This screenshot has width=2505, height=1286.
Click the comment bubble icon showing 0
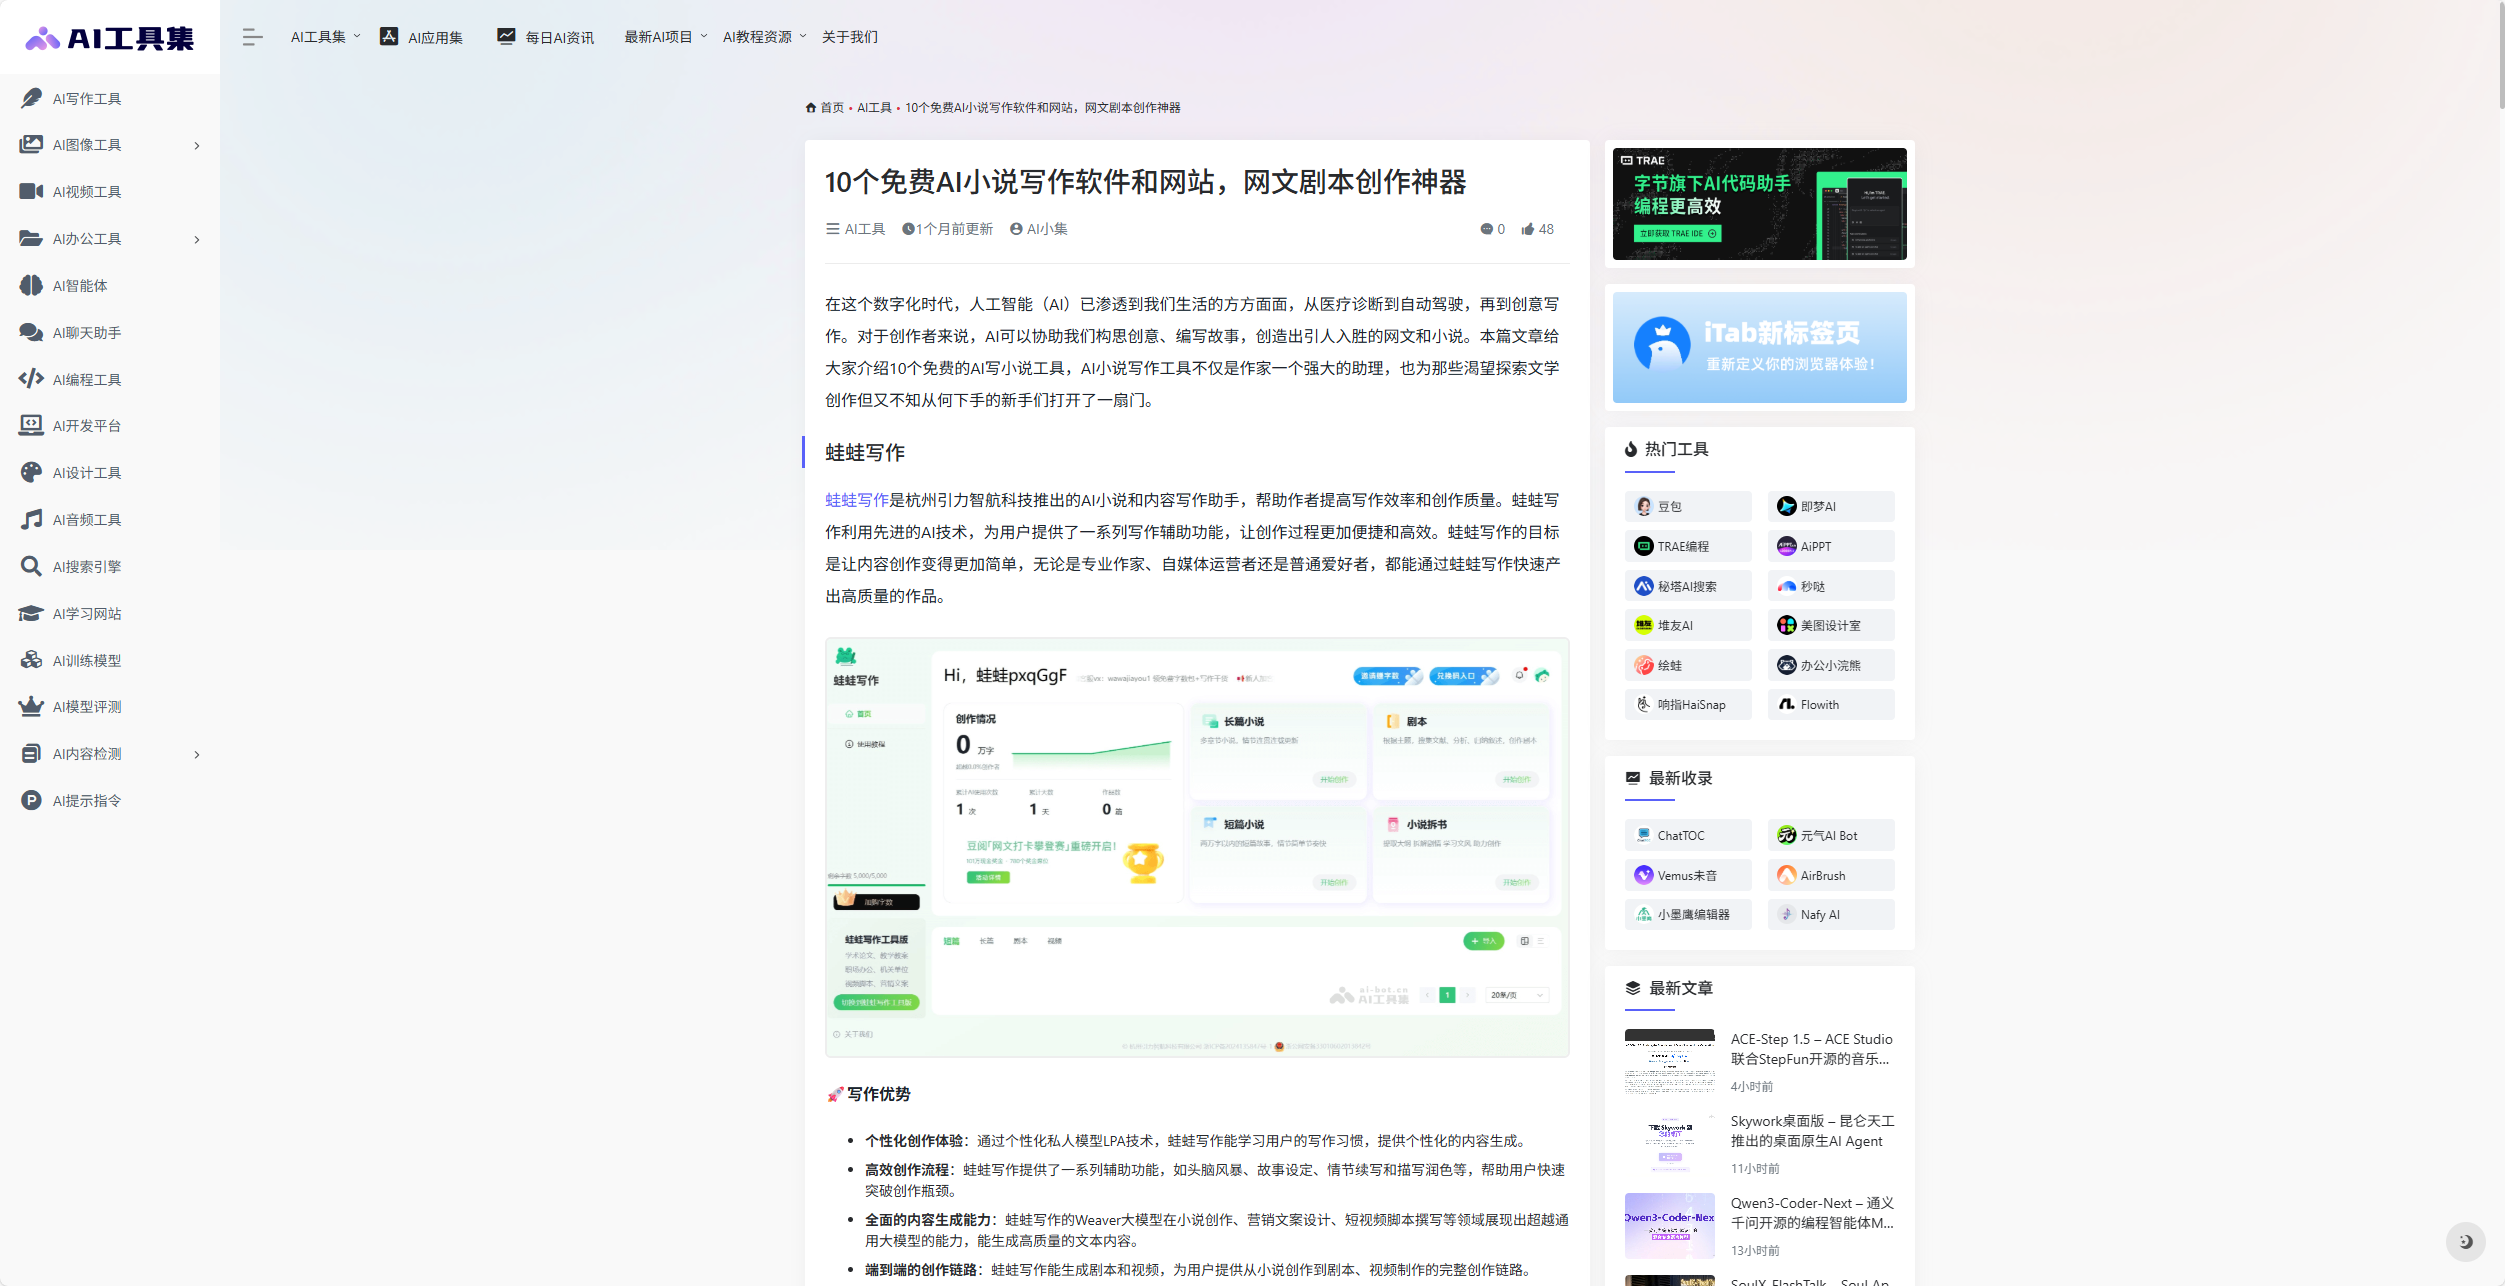click(x=1487, y=229)
